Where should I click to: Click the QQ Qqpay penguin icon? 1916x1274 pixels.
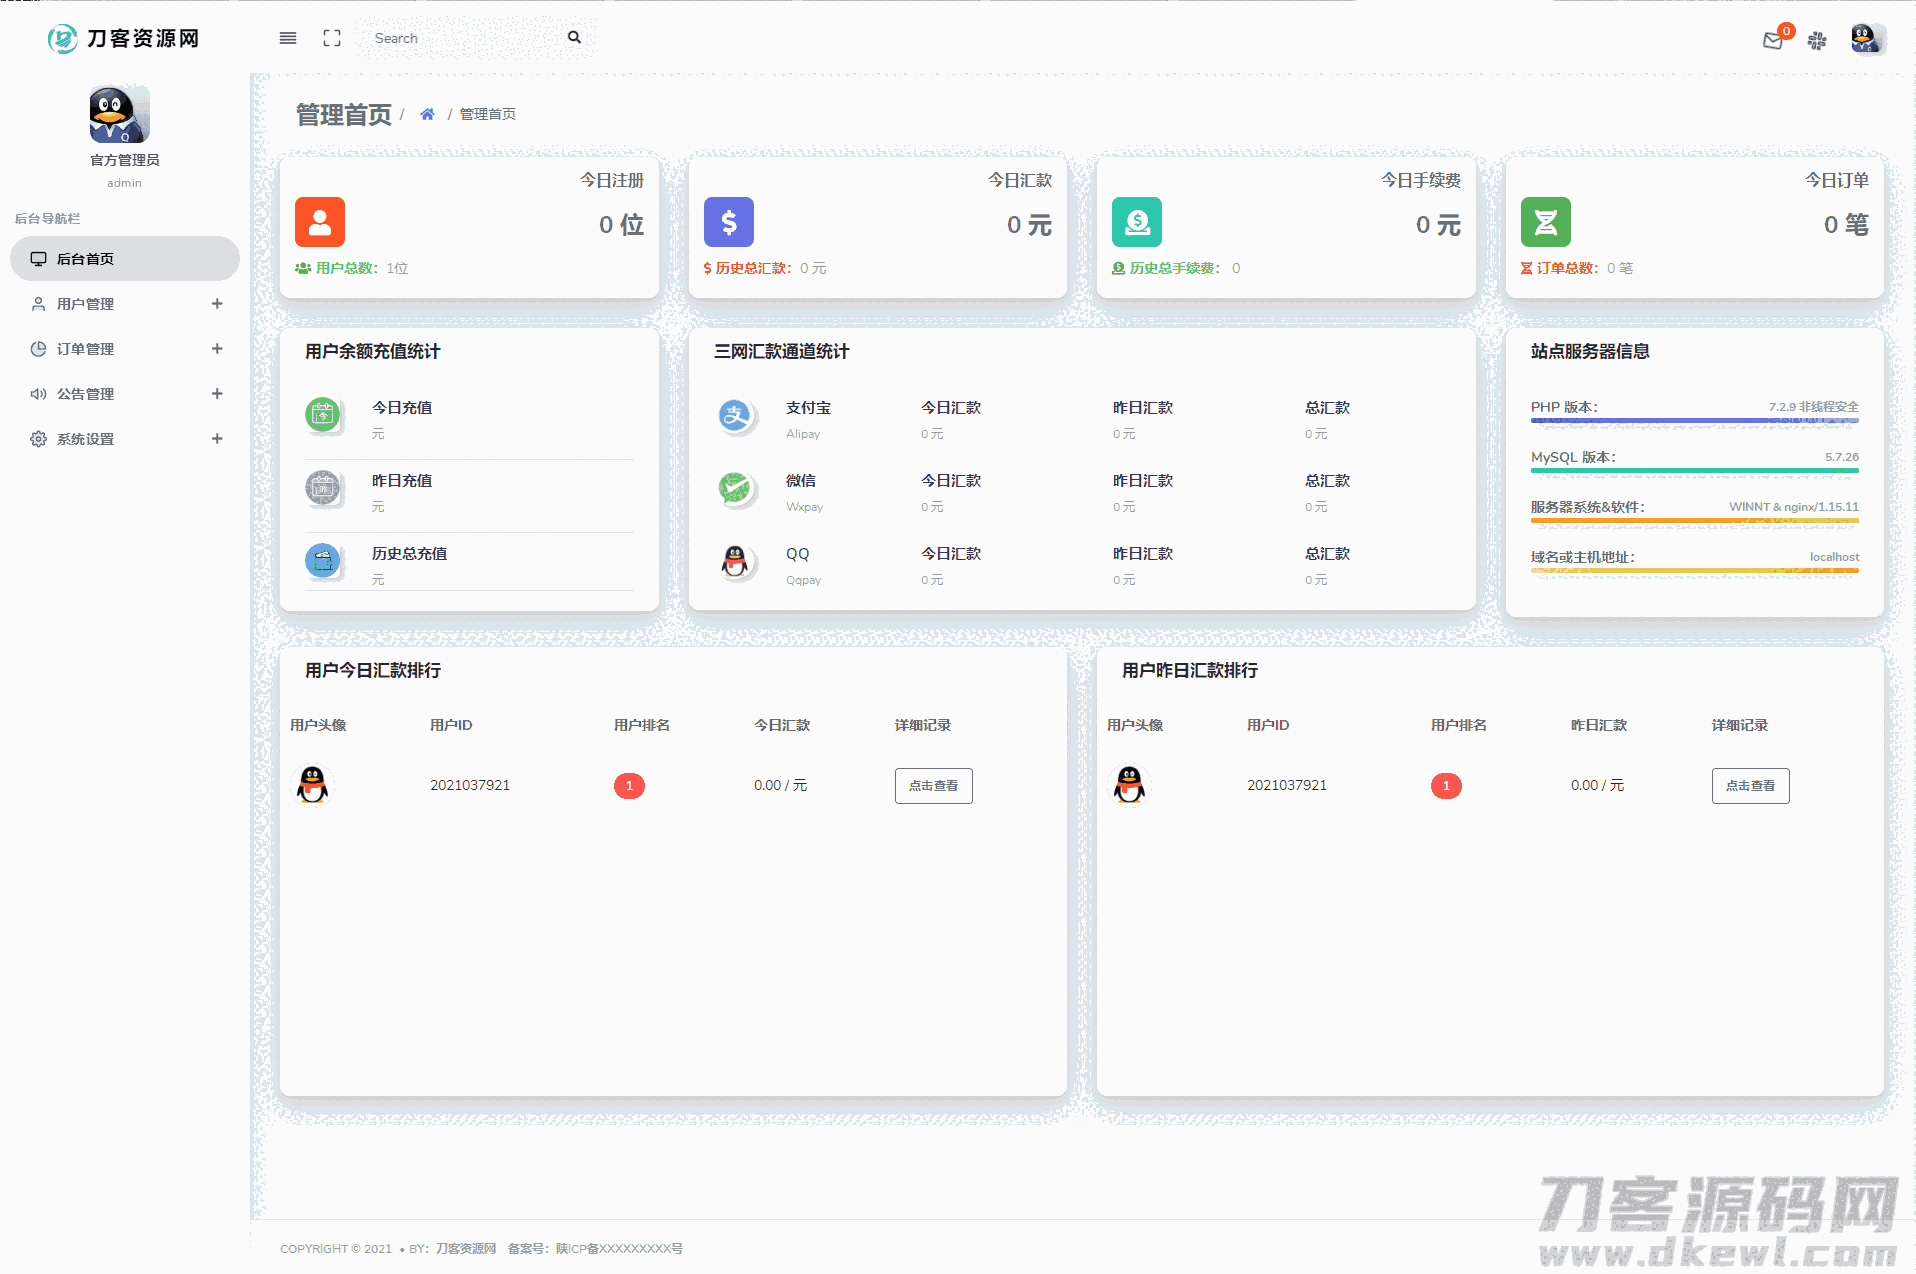click(735, 561)
